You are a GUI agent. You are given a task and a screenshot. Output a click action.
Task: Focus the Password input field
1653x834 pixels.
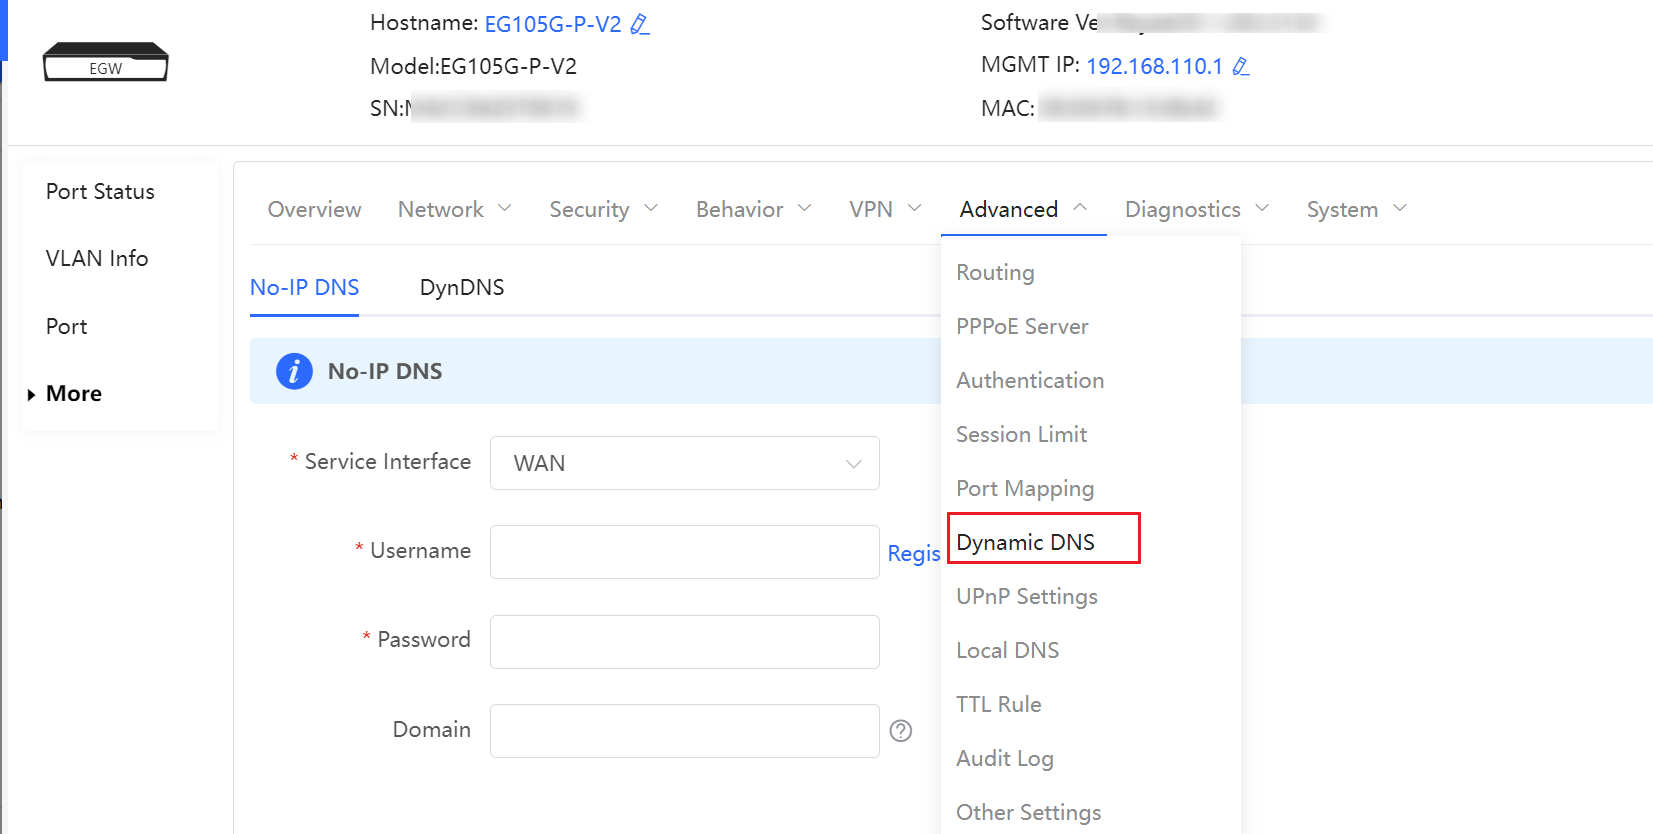click(x=684, y=642)
